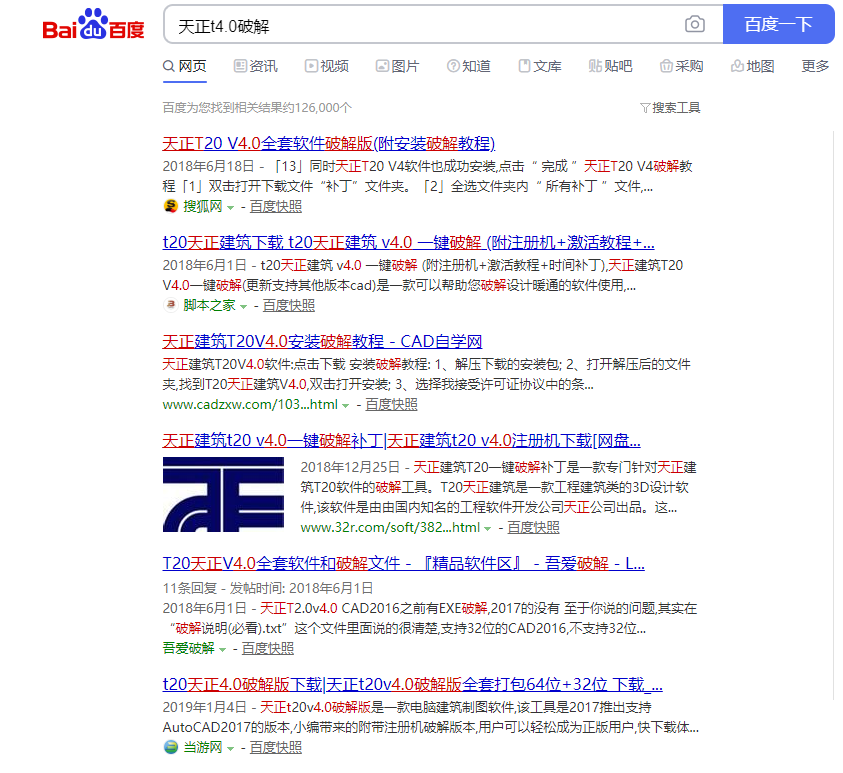Click www.cadzxw.com source URL

250,404
